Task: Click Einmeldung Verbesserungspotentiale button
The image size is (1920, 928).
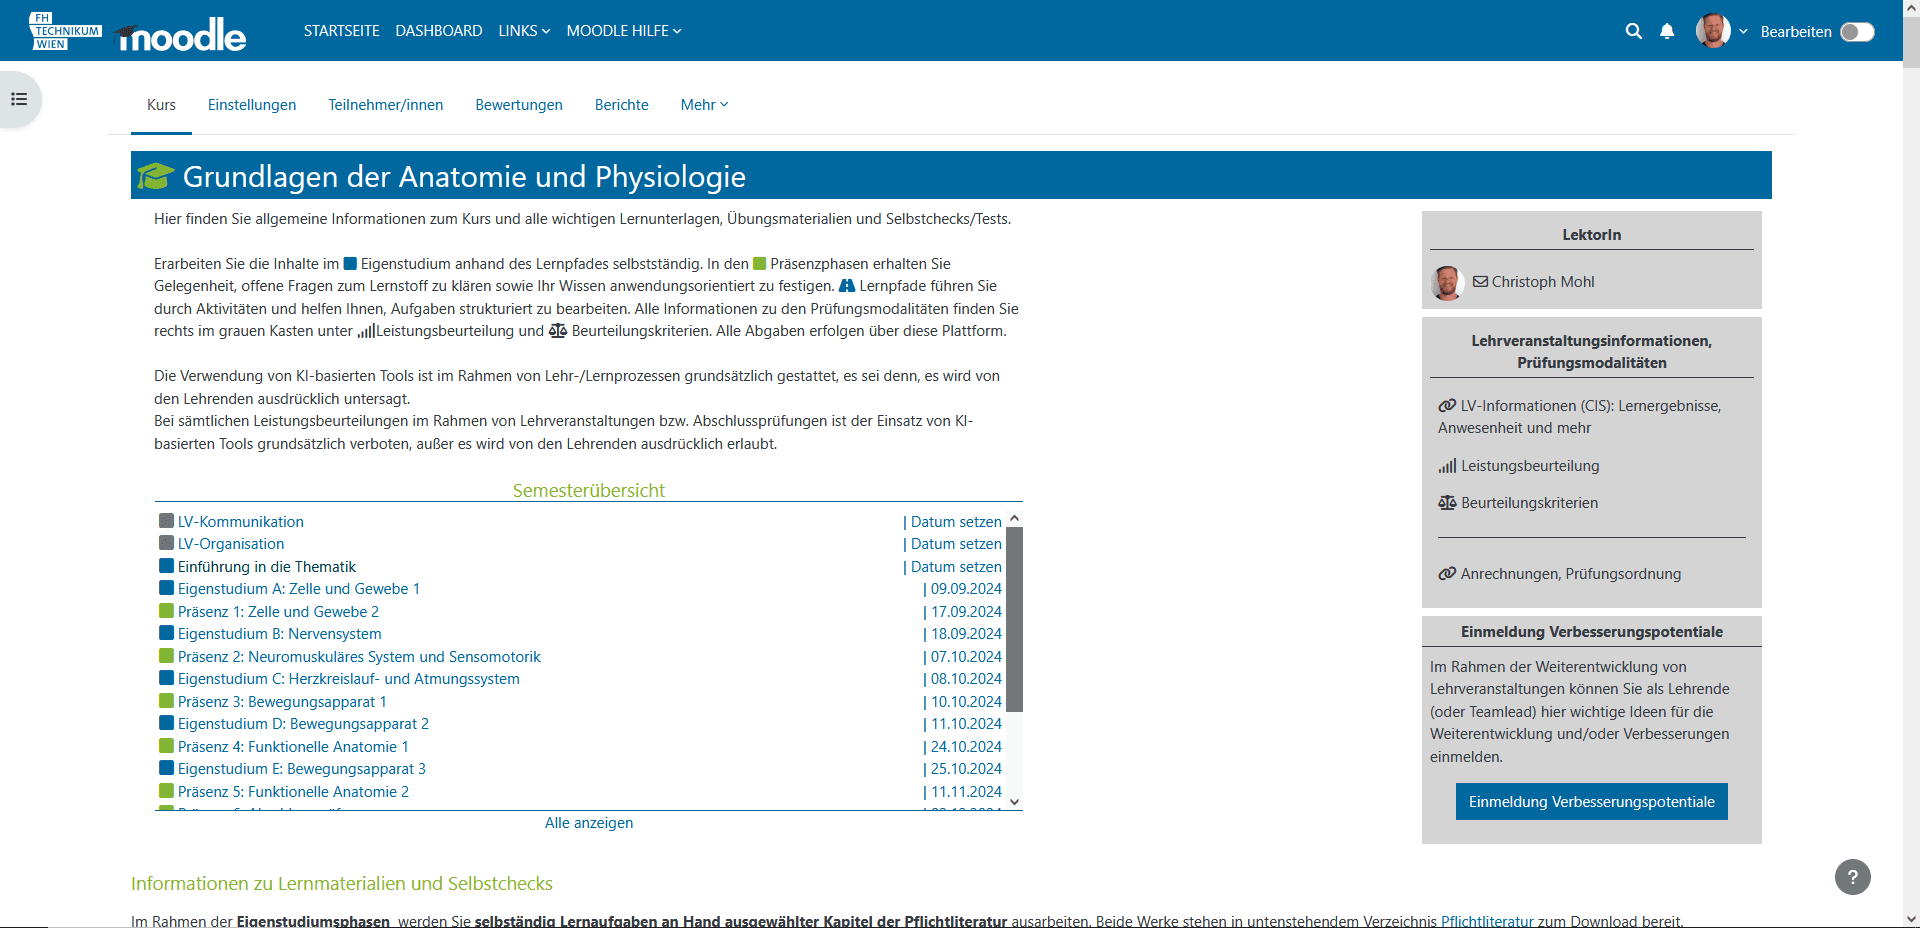Action: coord(1592,802)
